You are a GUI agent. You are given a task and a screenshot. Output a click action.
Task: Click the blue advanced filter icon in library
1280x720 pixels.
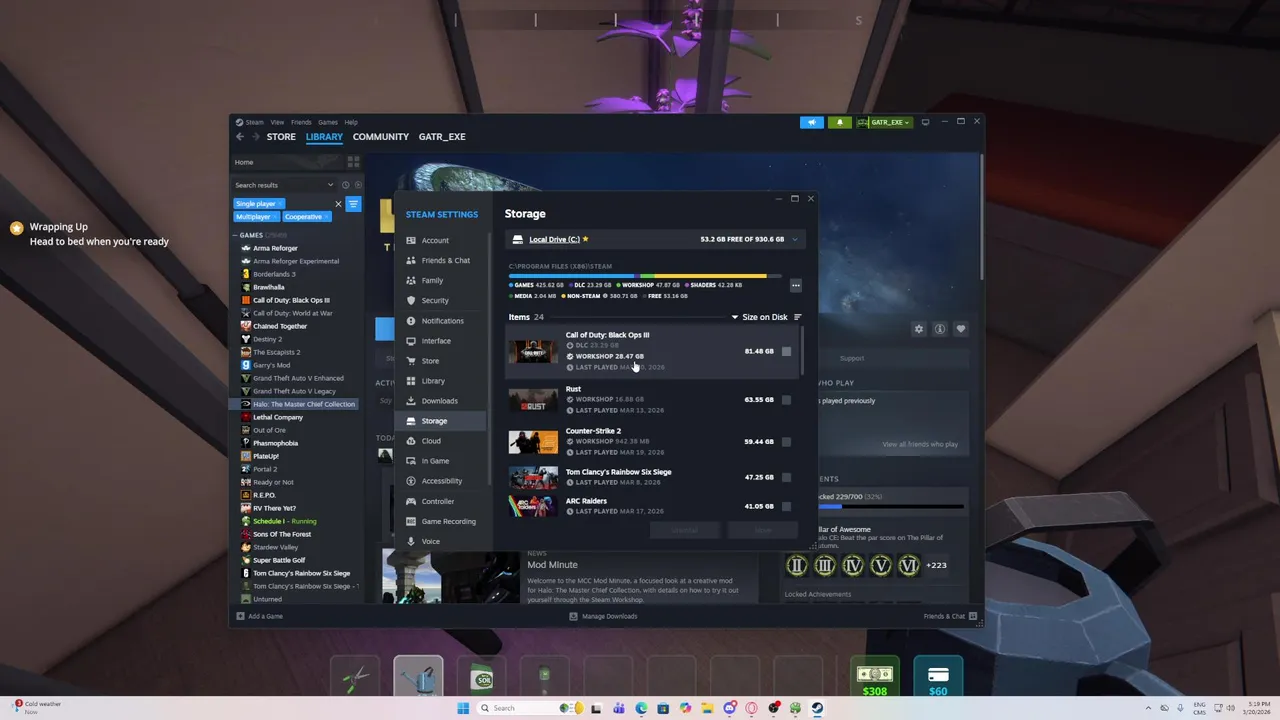(x=353, y=204)
